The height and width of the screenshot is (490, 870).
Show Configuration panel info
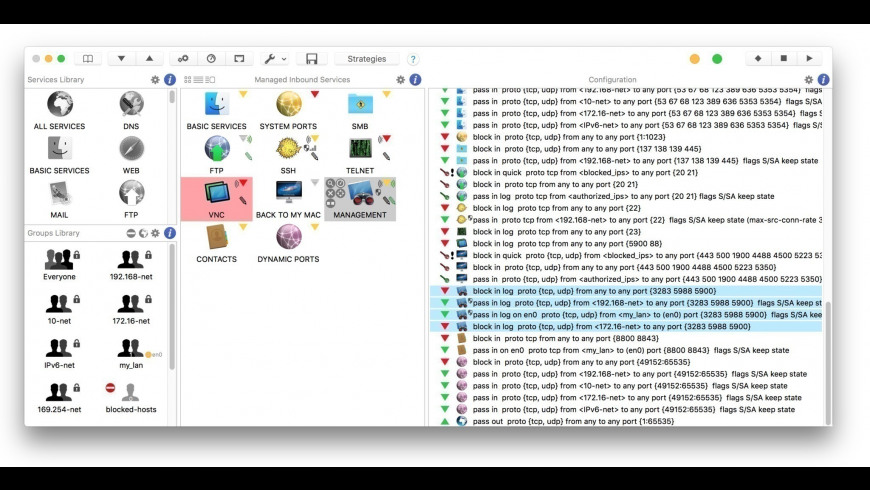pyautogui.click(x=823, y=80)
